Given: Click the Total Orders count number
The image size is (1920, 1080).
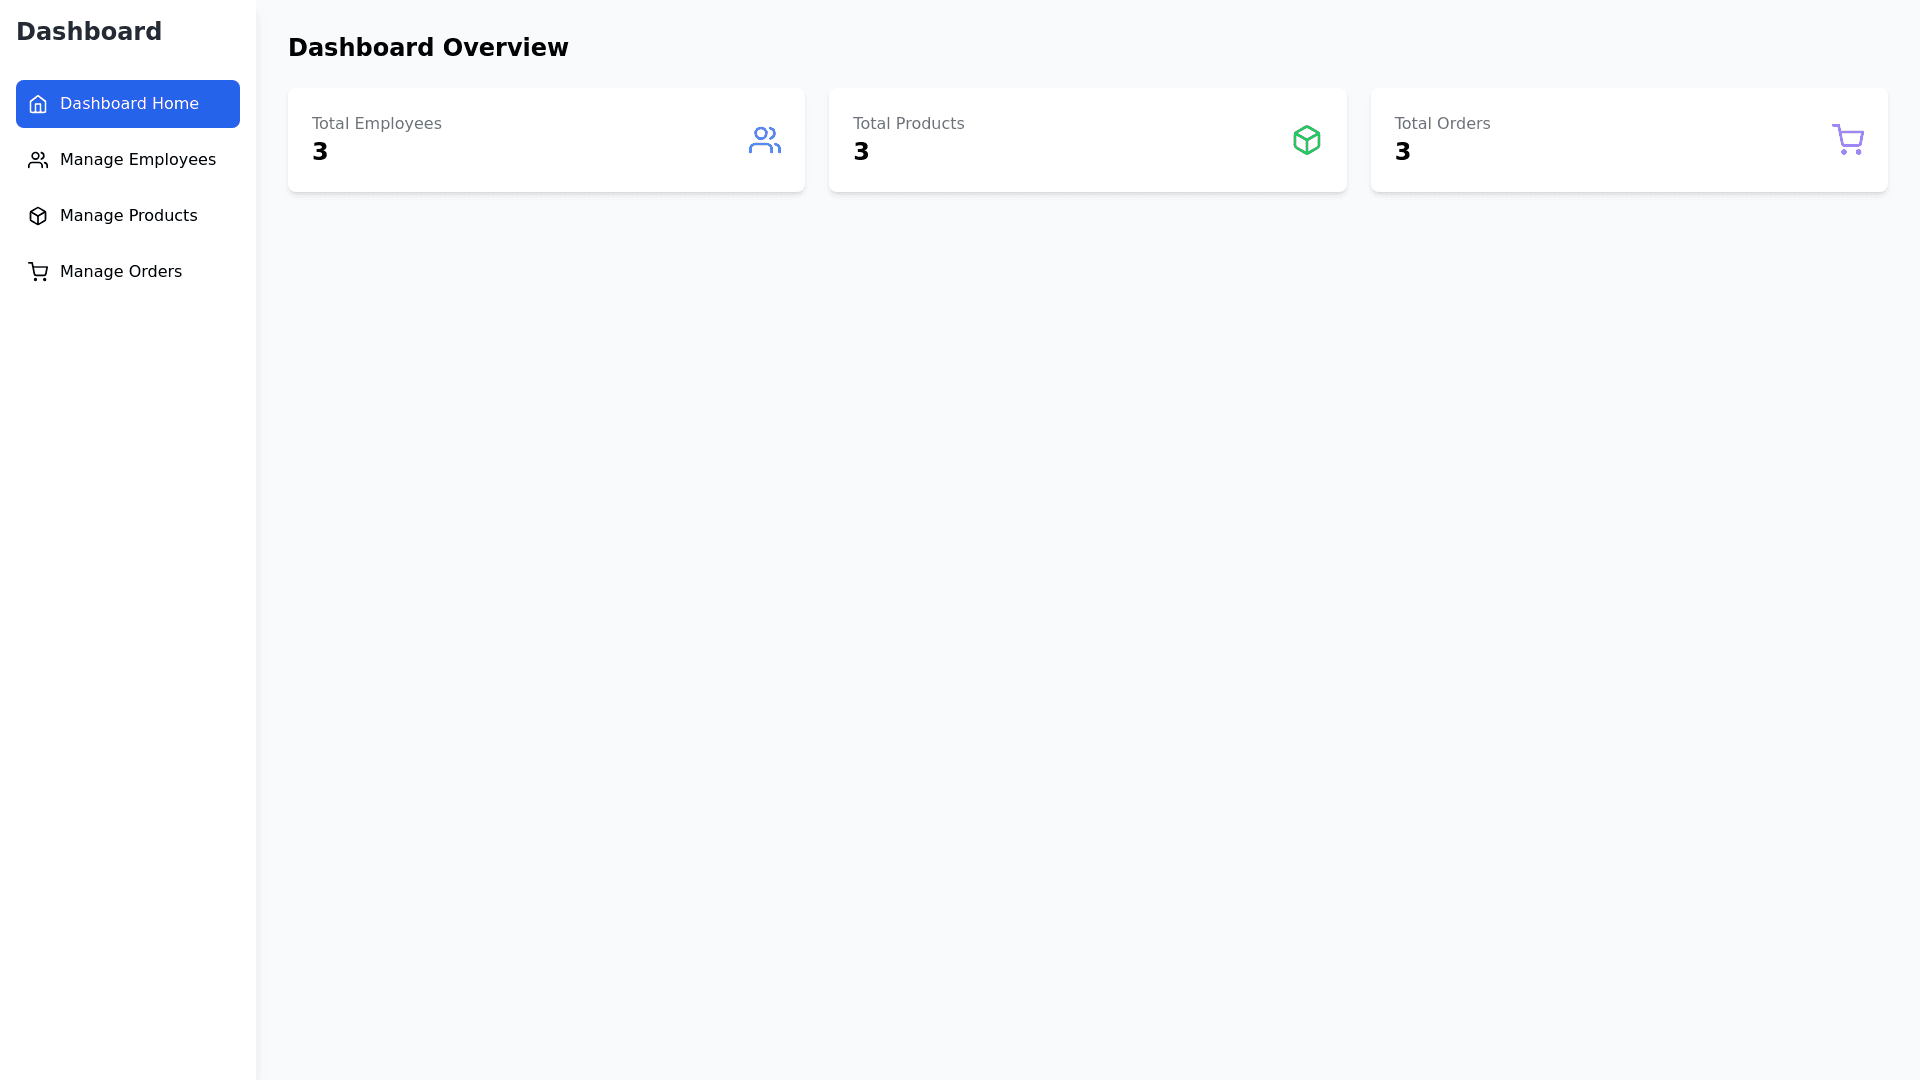Looking at the screenshot, I should pos(1402,152).
